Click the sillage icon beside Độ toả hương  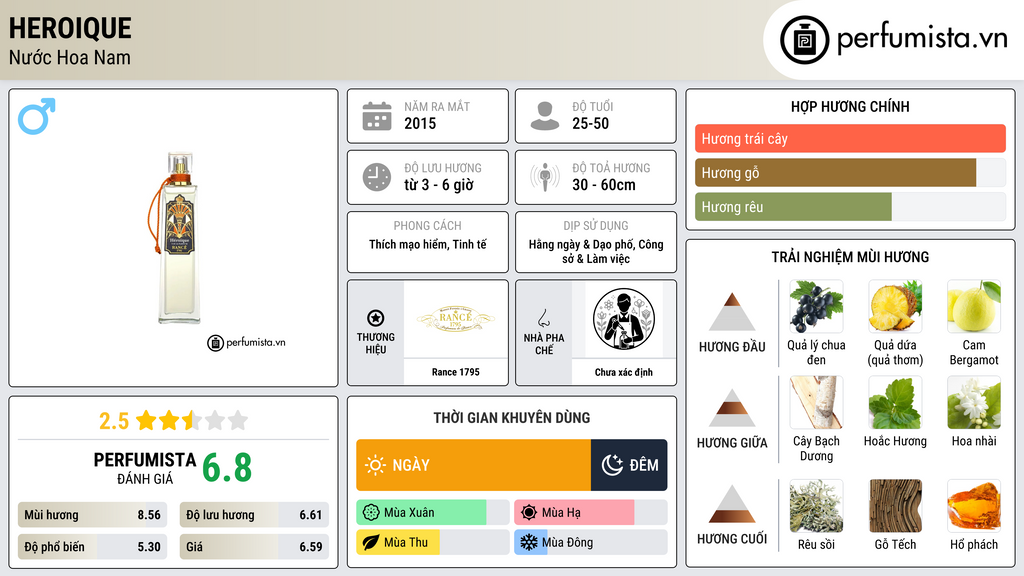tap(545, 177)
